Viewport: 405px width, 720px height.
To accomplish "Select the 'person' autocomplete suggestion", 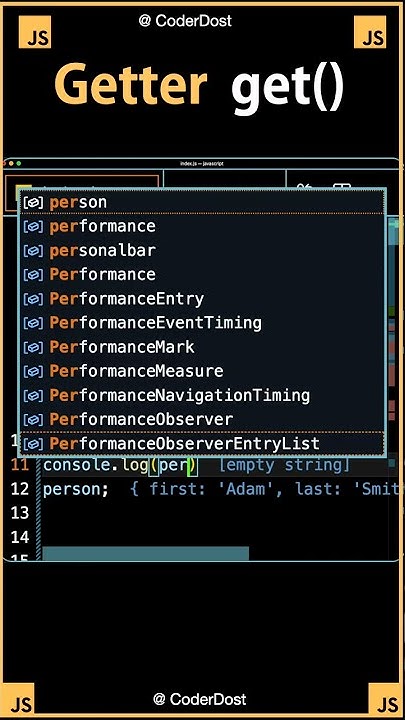I will [201, 202].
